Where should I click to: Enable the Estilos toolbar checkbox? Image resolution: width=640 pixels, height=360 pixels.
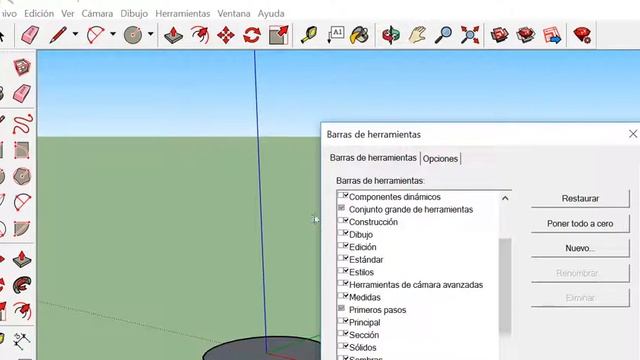pos(342,271)
